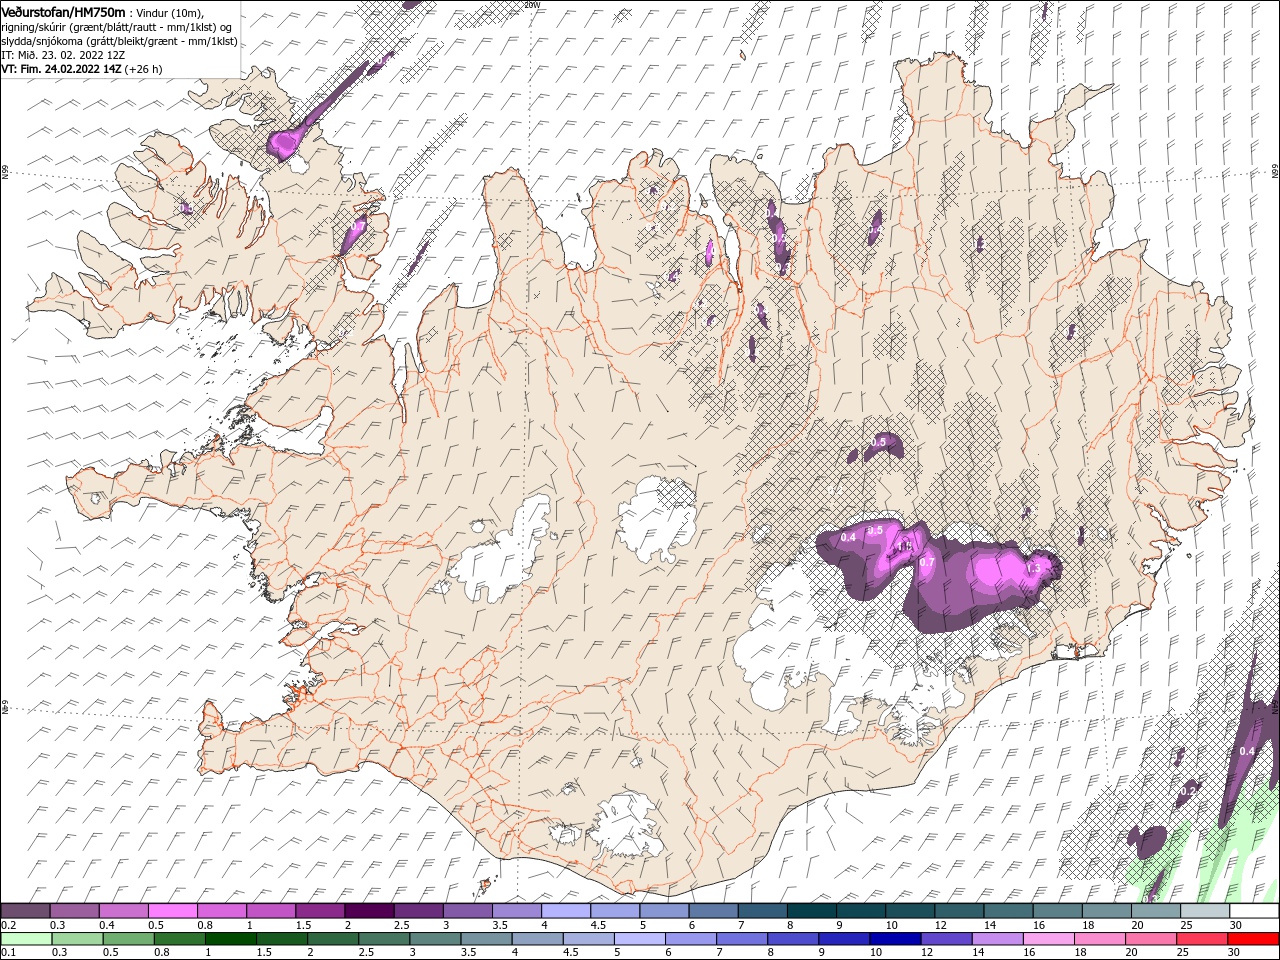
Task: Select the lower legend swatch labeled 3.5
Action: 486,938
